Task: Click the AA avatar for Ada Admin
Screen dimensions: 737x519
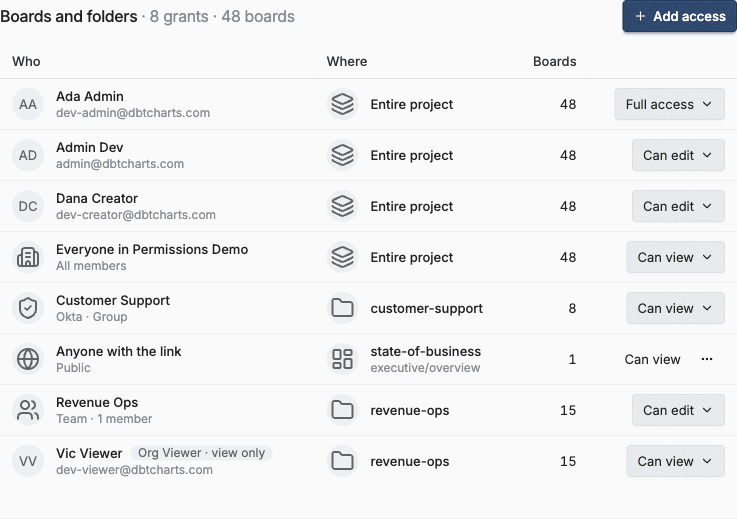Action: pyautogui.click(x=28, y=104)
